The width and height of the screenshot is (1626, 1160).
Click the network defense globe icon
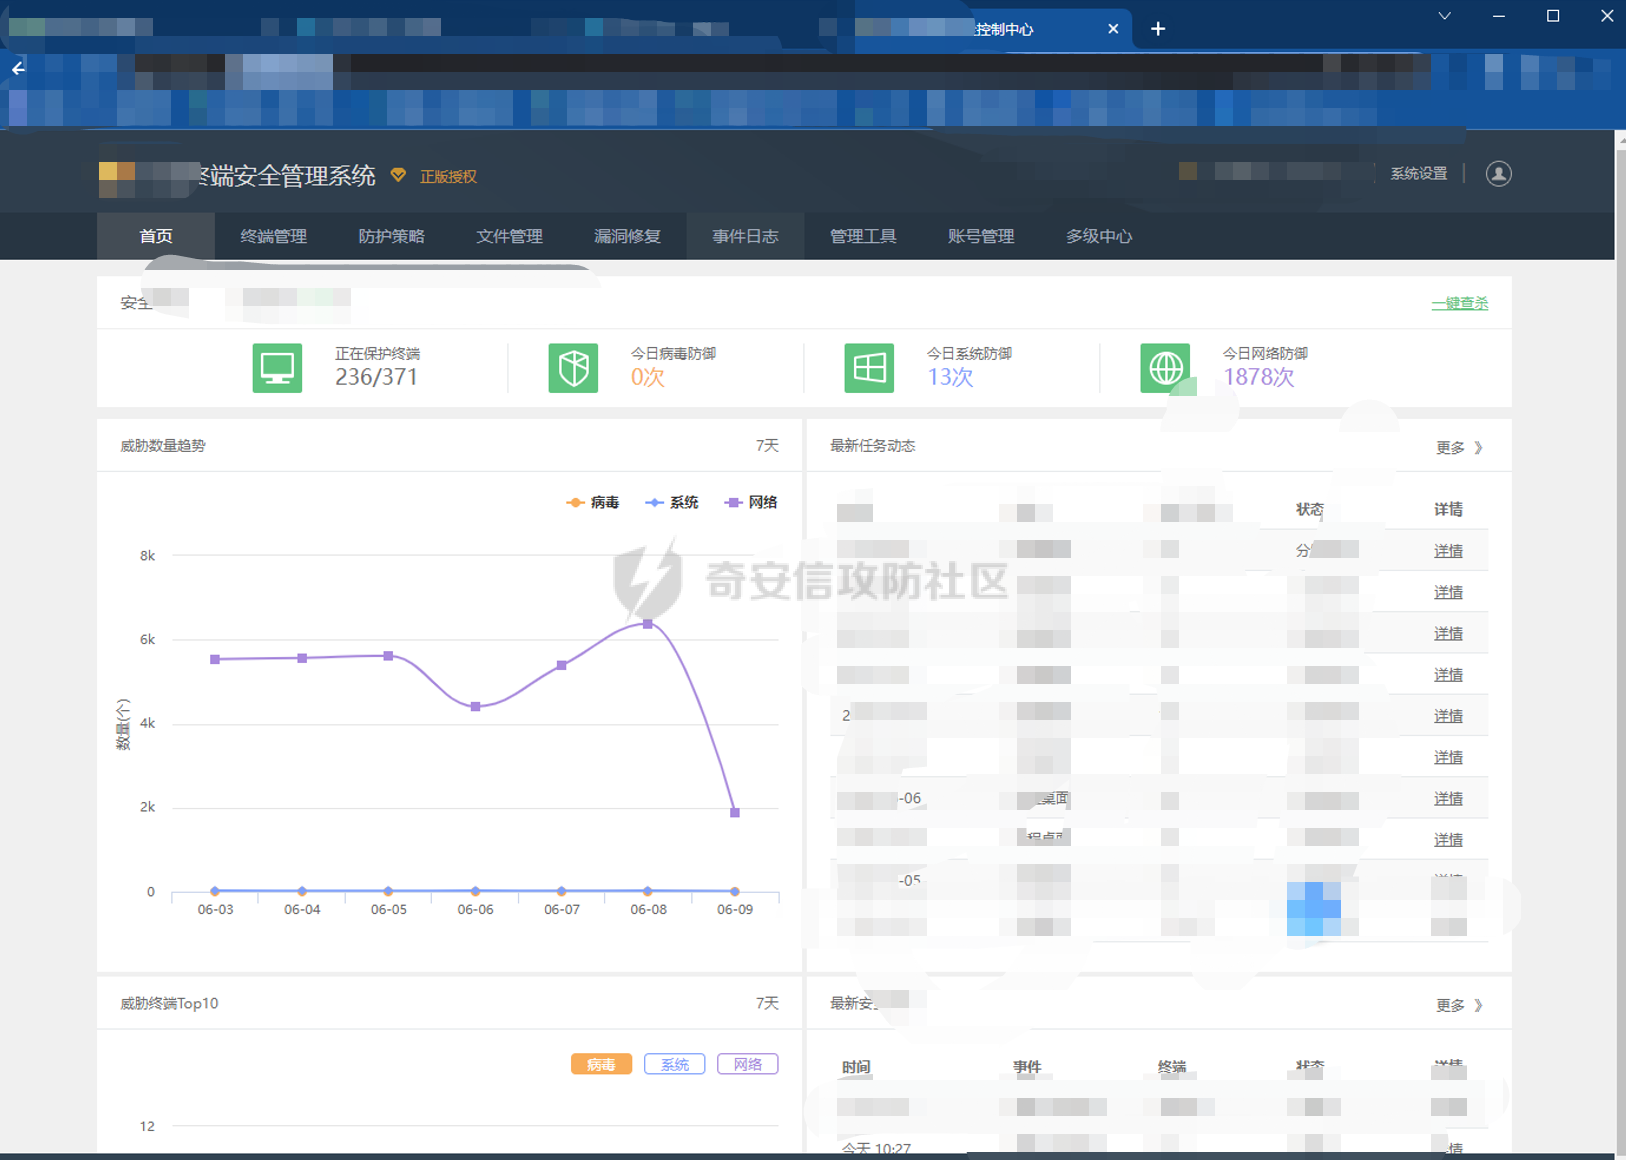1165,368
